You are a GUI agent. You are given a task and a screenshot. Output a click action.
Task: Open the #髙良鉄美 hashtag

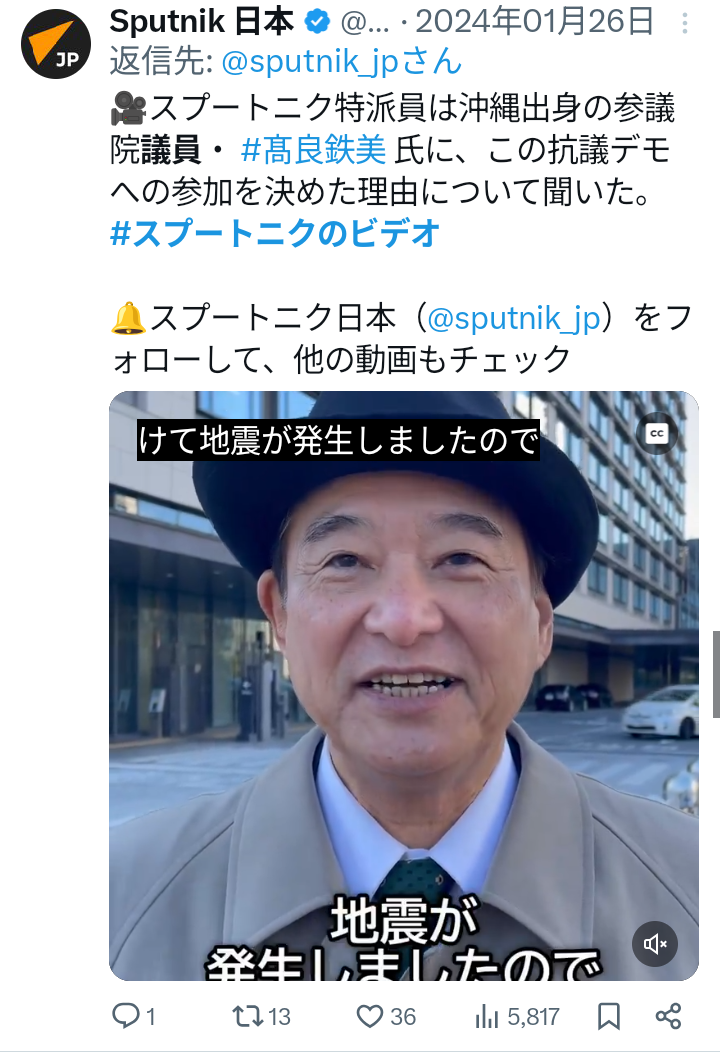(x=314, y=150)
